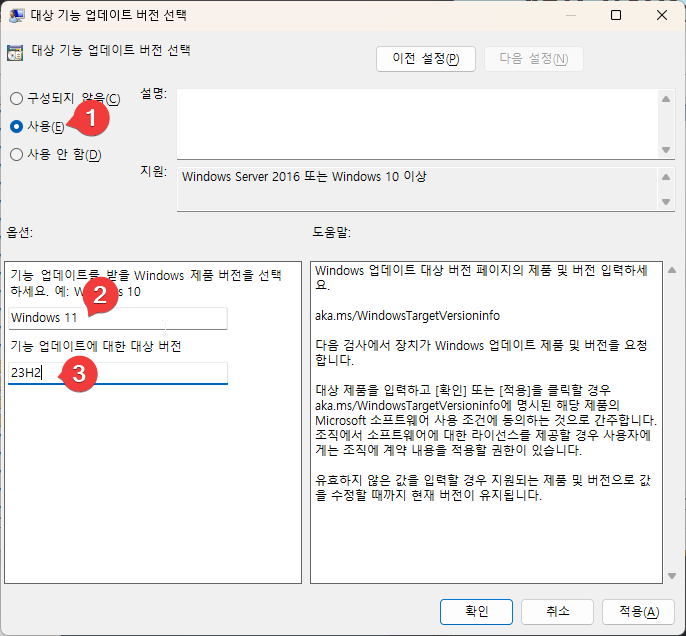Click the Windows 11 product version field
Screen dimensions: 686x636
pyautogui.click(x=118, y=318)
